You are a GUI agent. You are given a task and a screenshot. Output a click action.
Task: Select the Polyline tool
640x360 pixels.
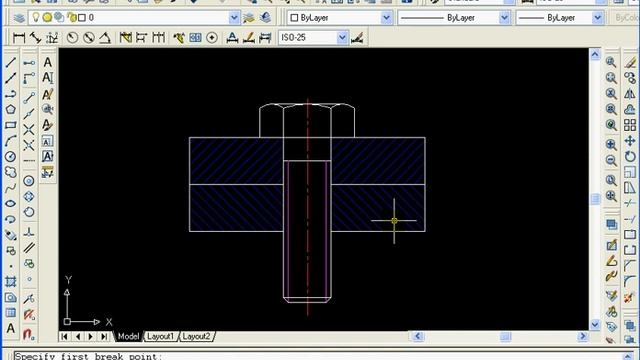coord(11,94)
